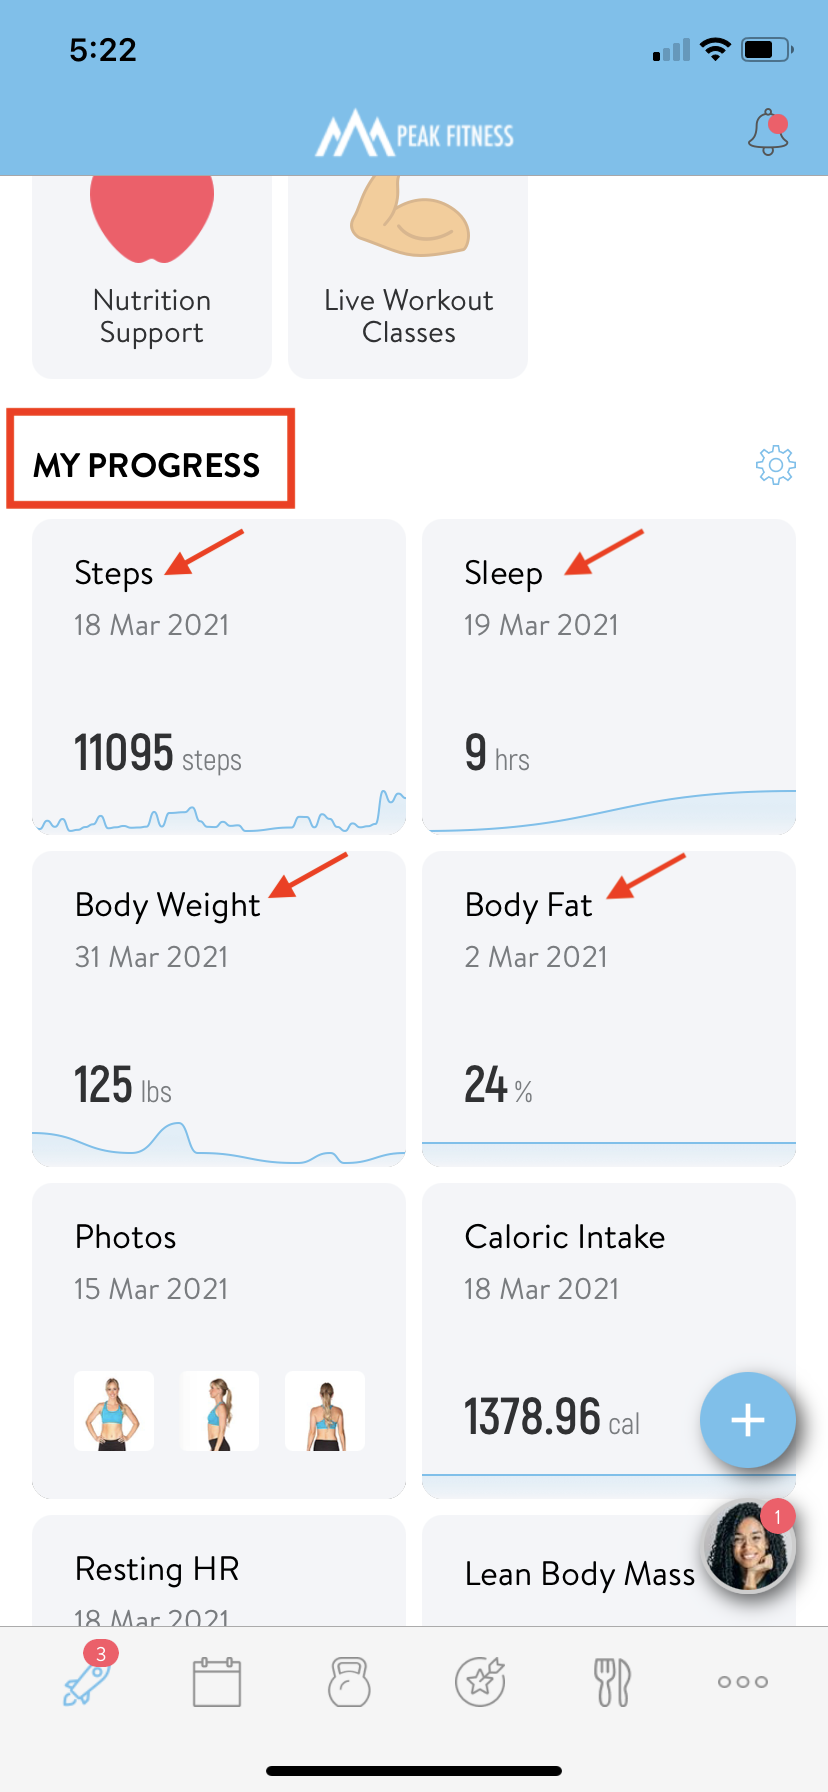Screen dimensions: 828x1792
Task: Open the Caloric Intake card
Action: [609, 1341]
